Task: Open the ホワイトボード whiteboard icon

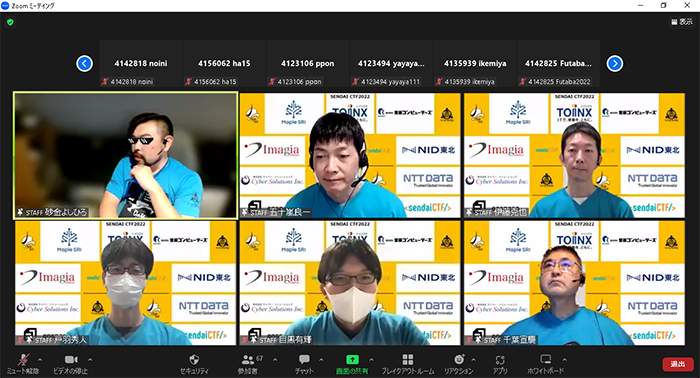Action: 546,359
